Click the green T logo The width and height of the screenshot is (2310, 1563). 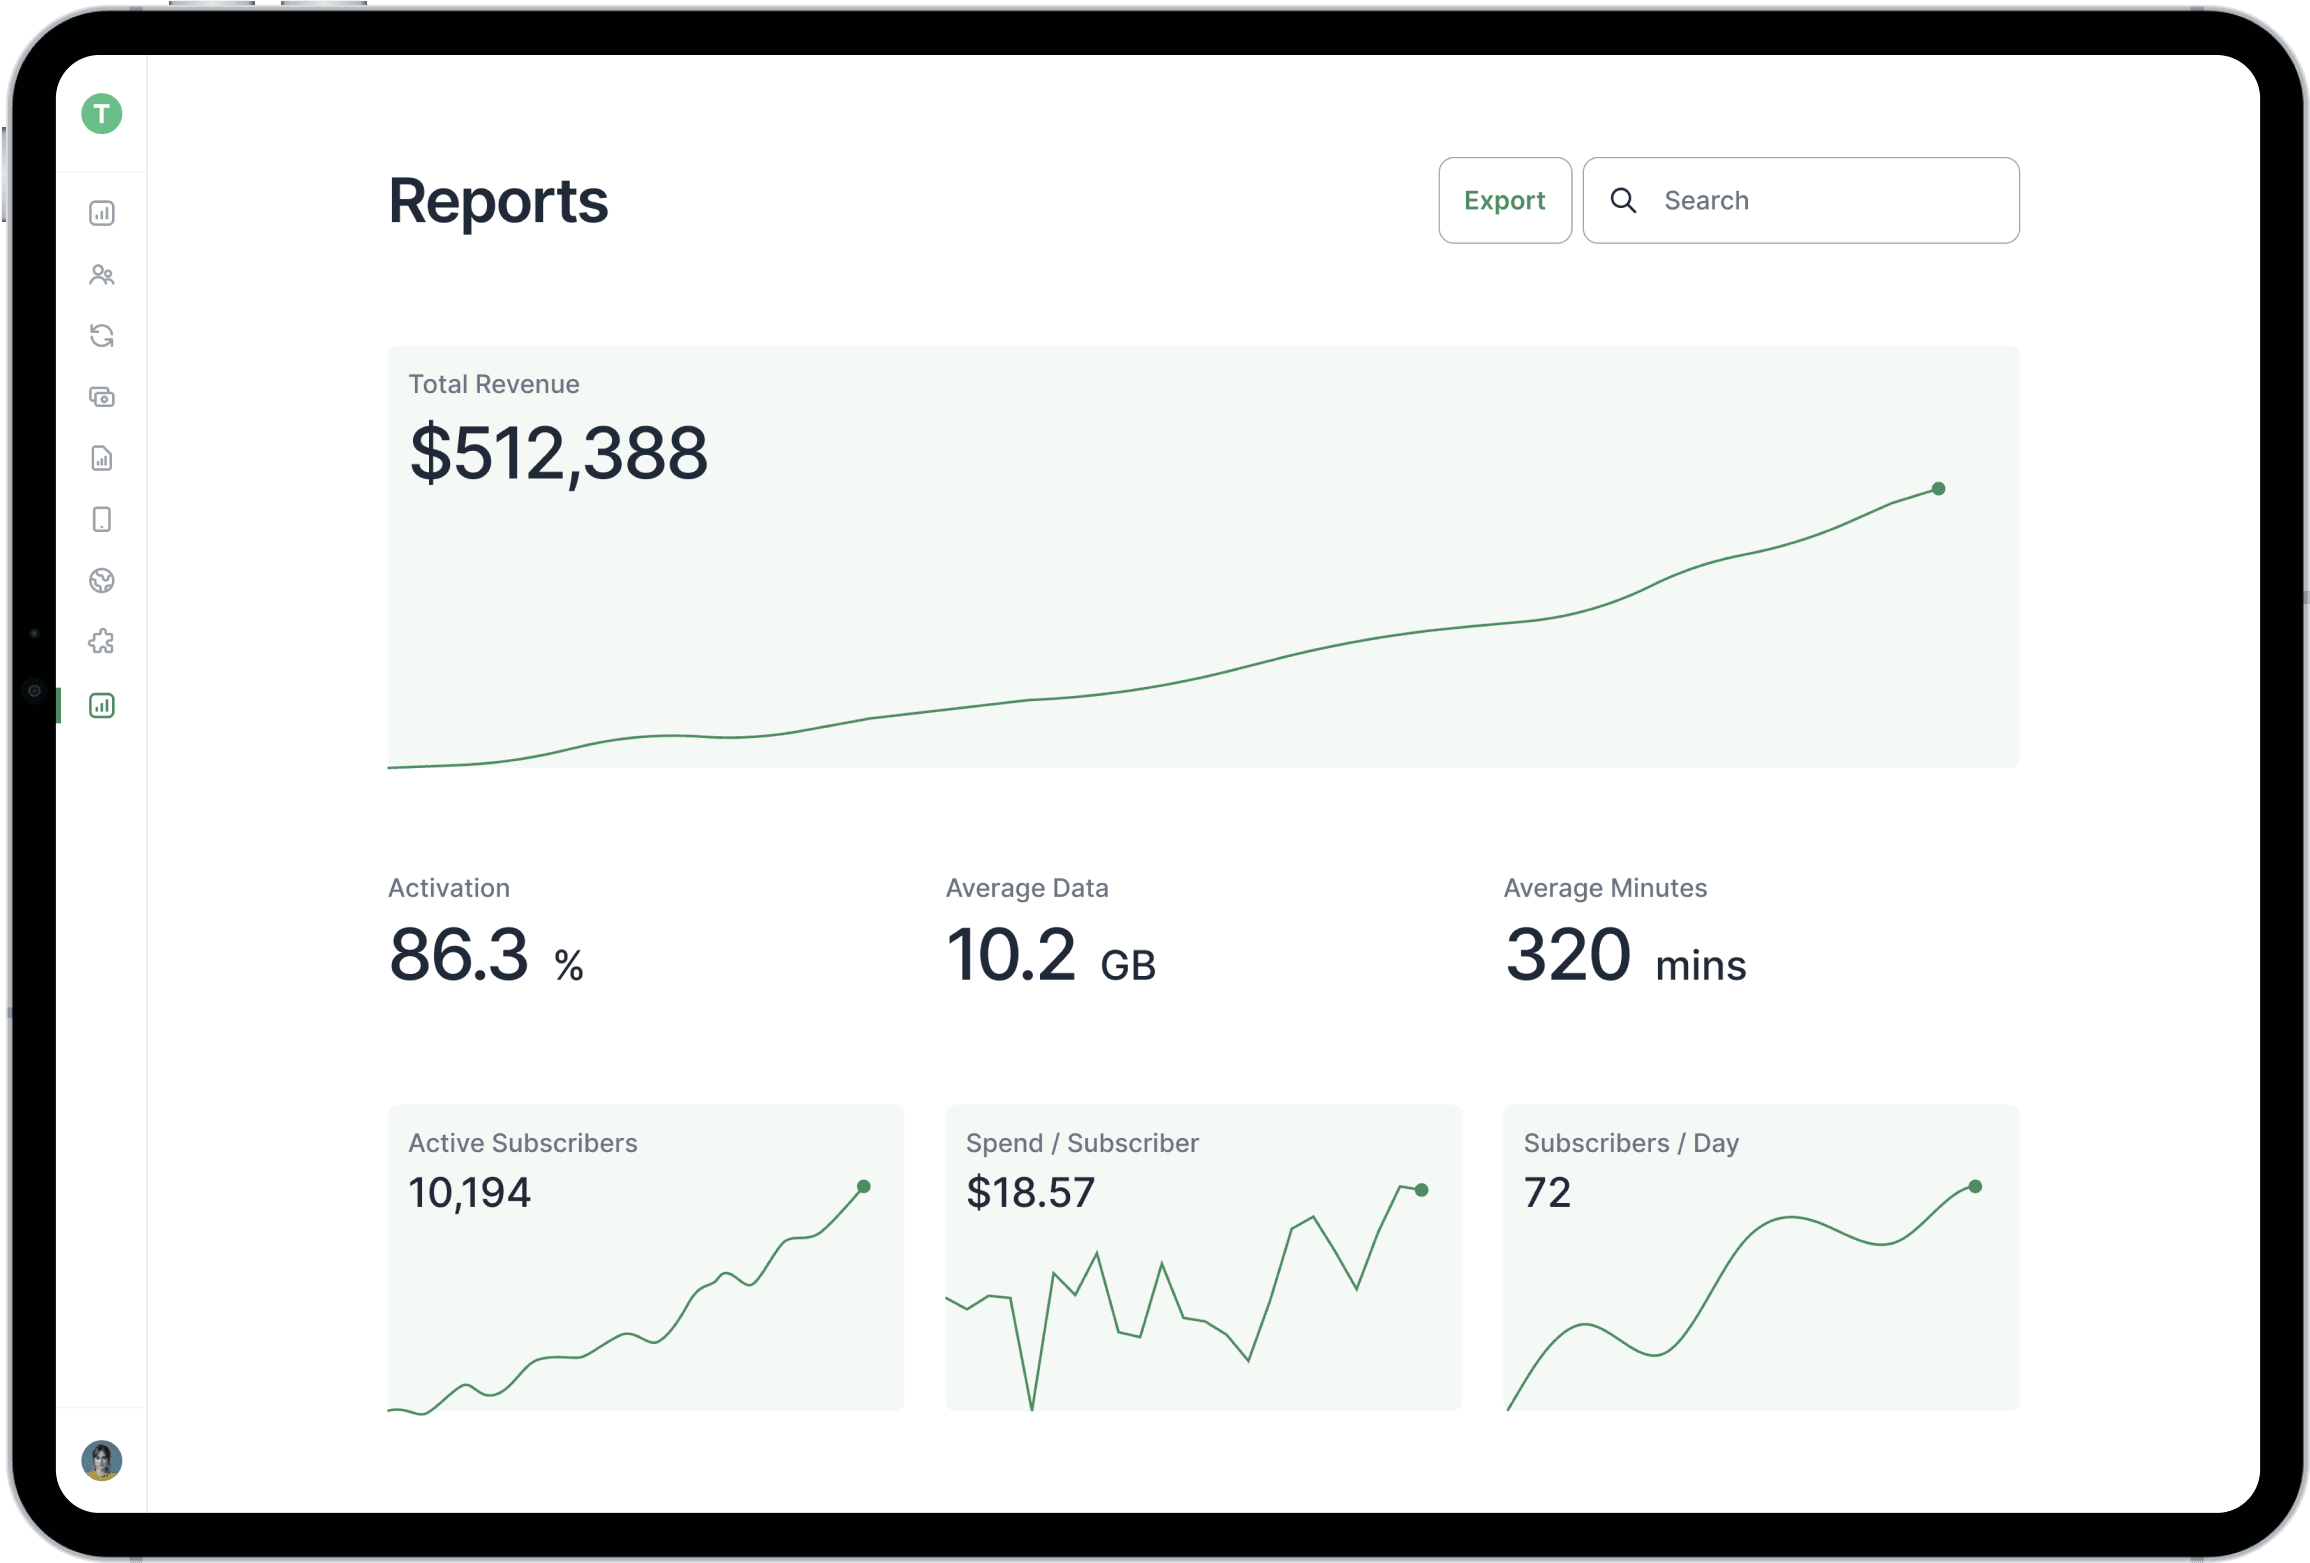[x=102, y=114]
